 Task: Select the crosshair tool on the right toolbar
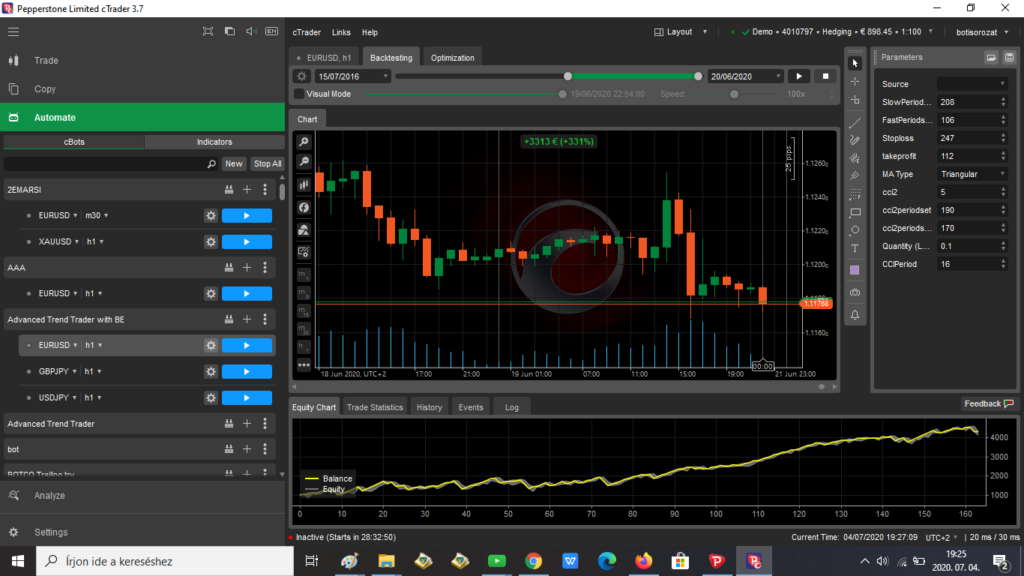(857, 81)
